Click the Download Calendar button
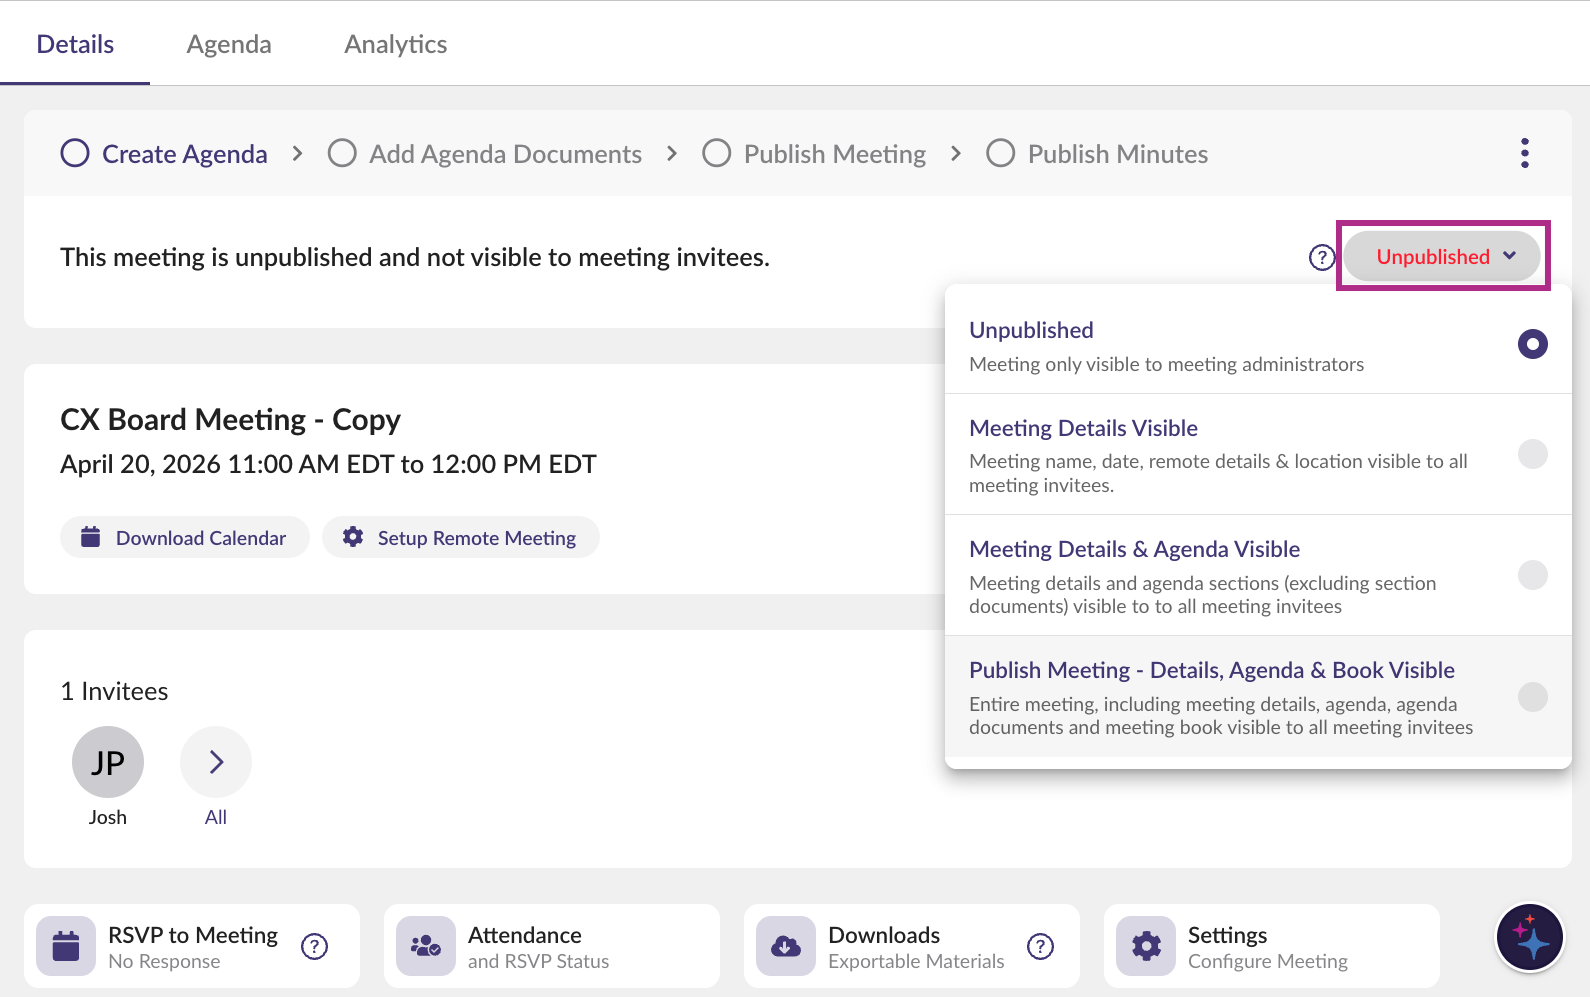Viewport: 1590px width, 997px height. pos(185,538)
